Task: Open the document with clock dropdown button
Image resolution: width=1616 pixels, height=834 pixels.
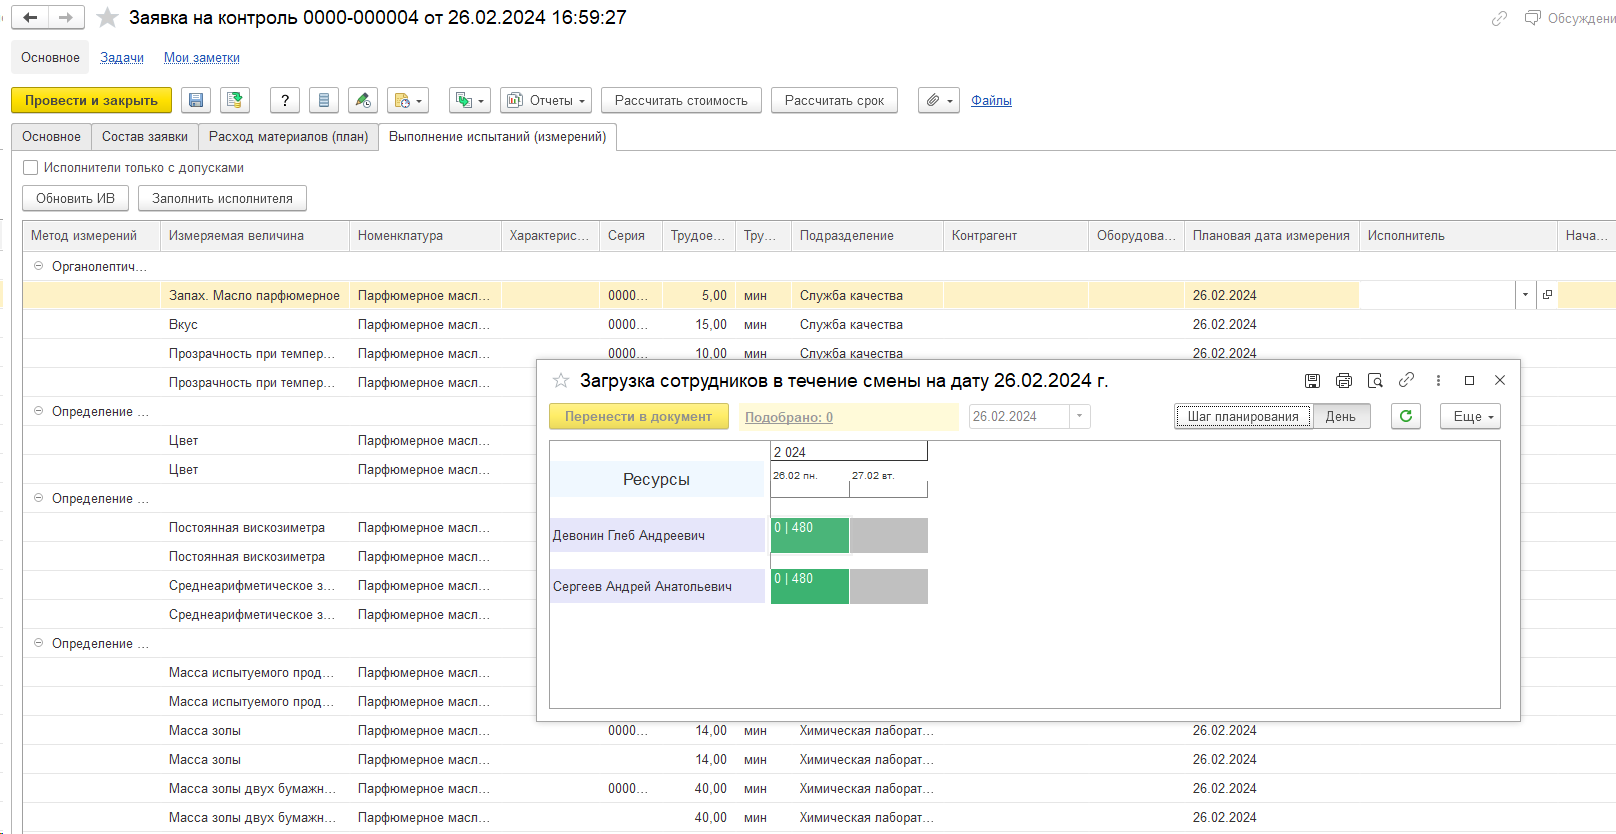Action: tap(408, 100)
